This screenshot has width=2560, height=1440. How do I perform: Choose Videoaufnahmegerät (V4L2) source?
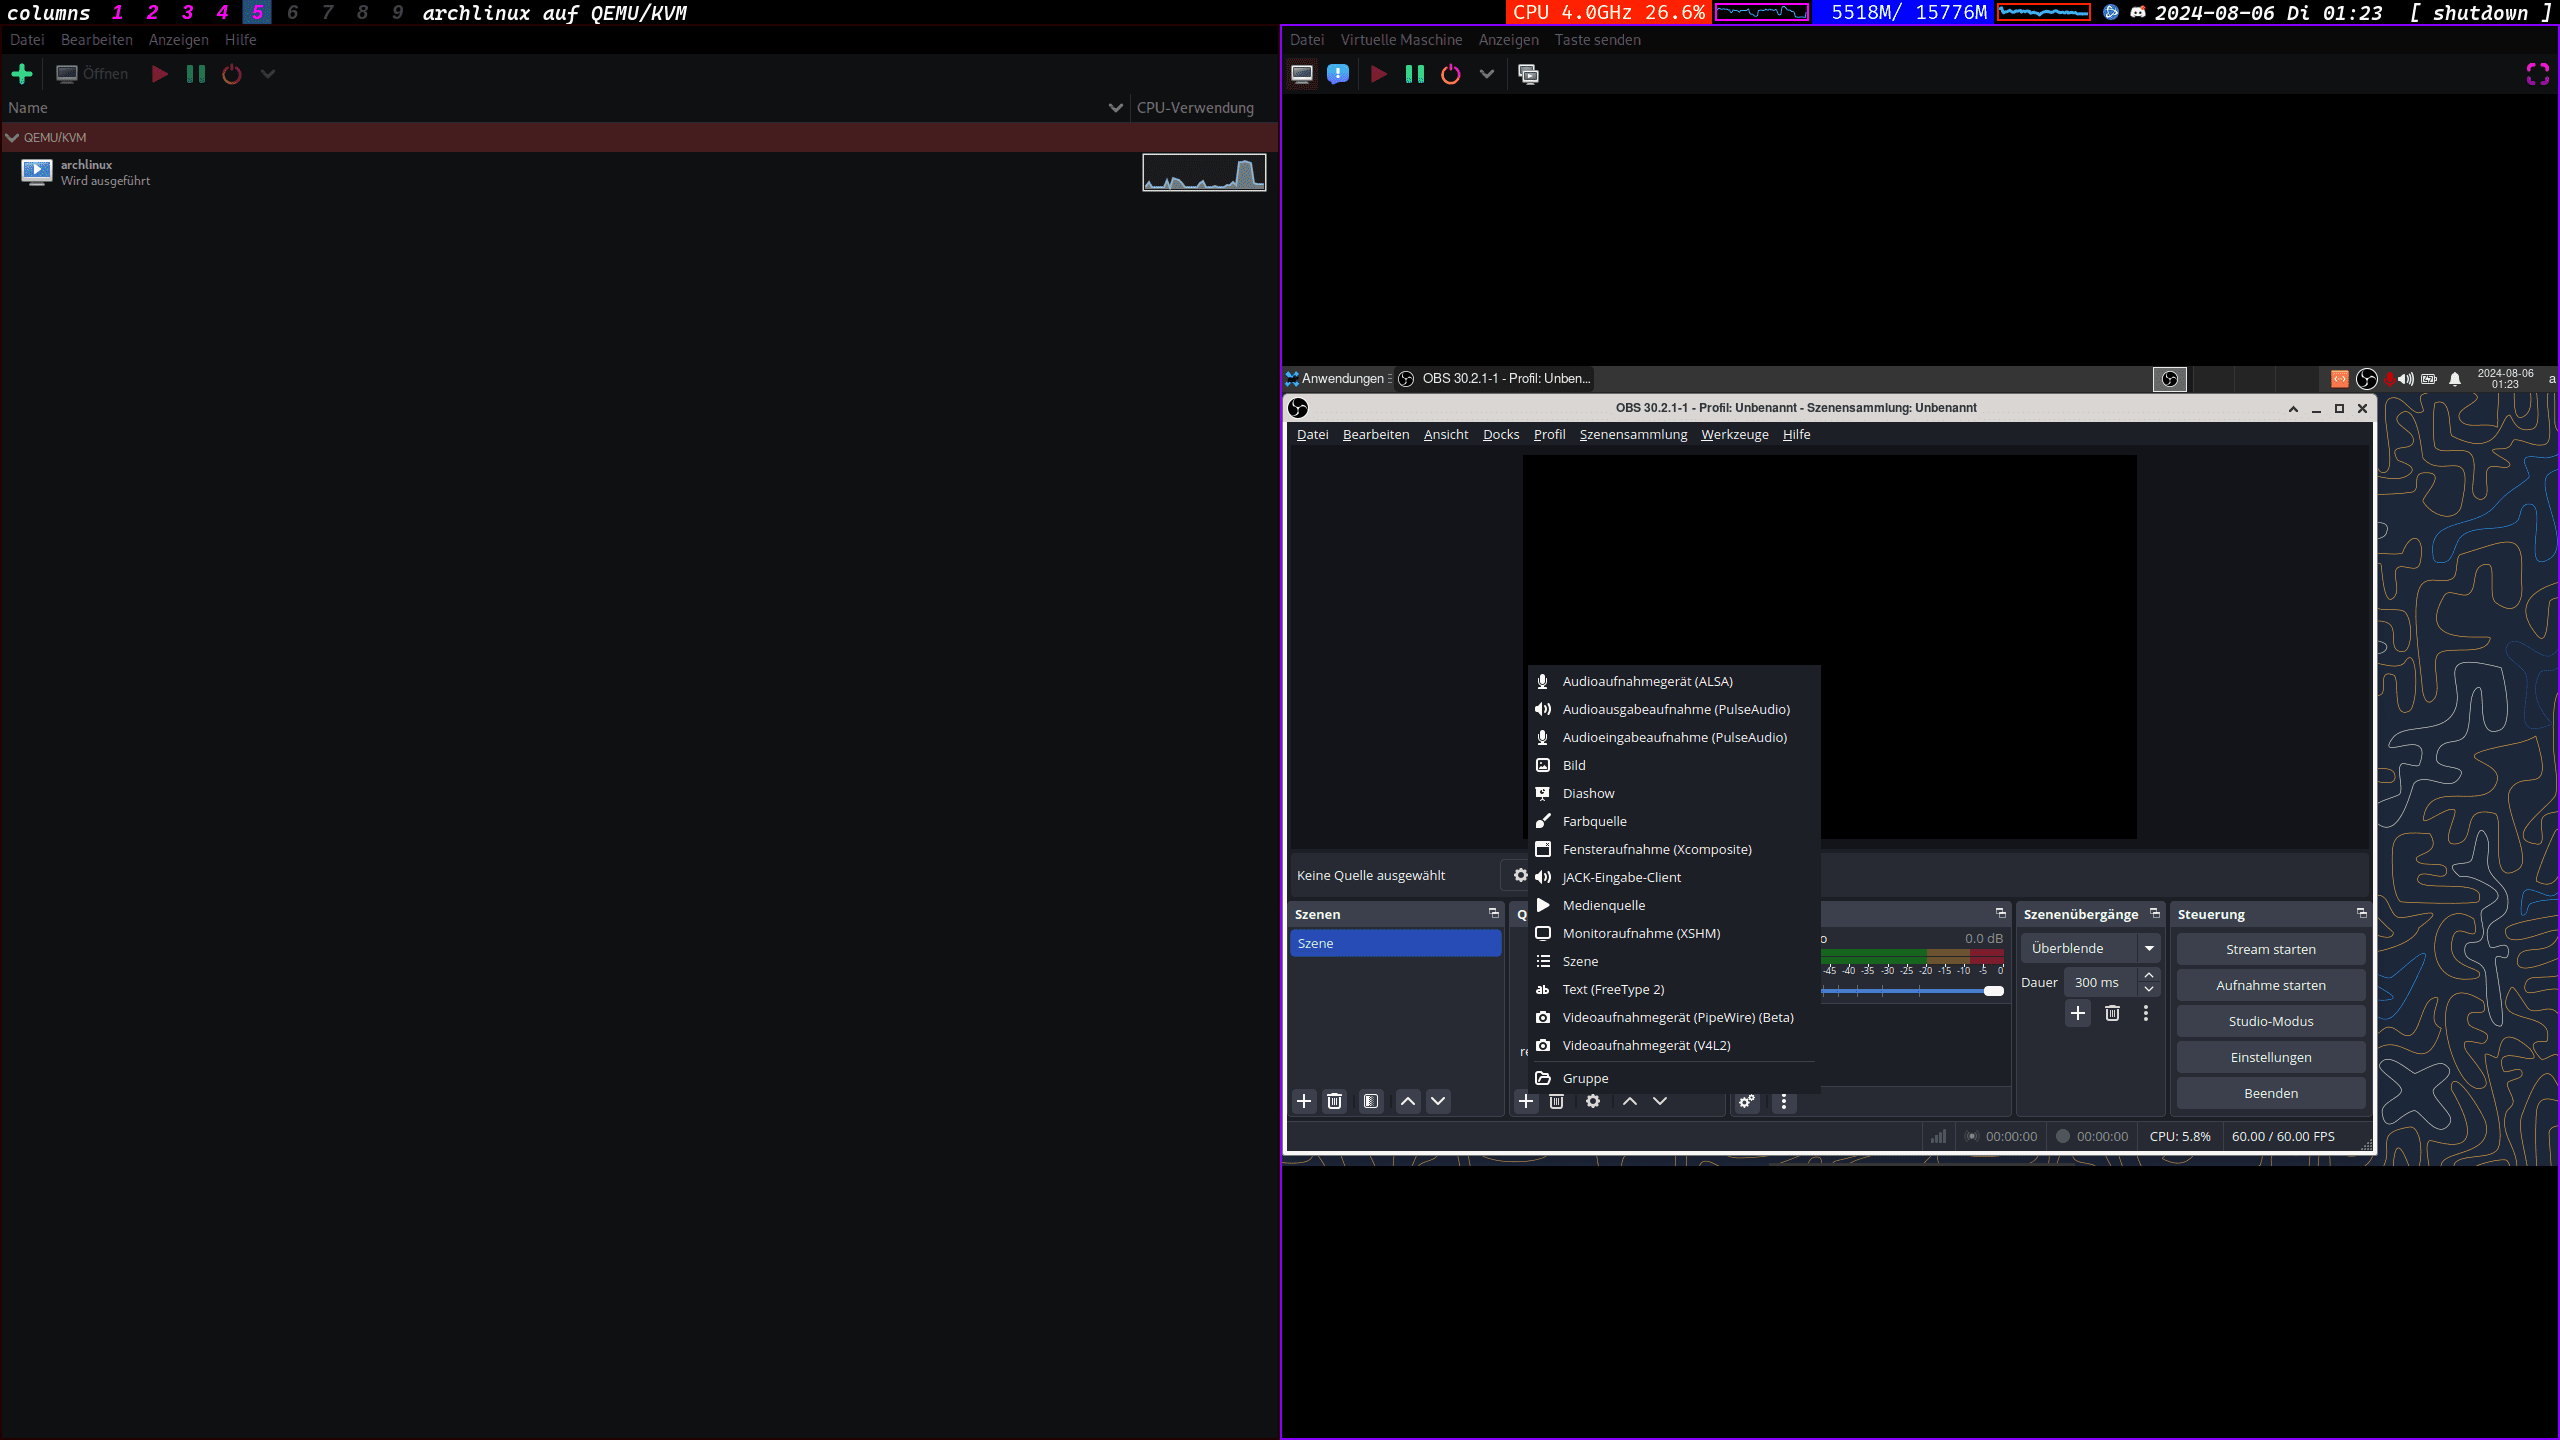coord(1674,1045)
